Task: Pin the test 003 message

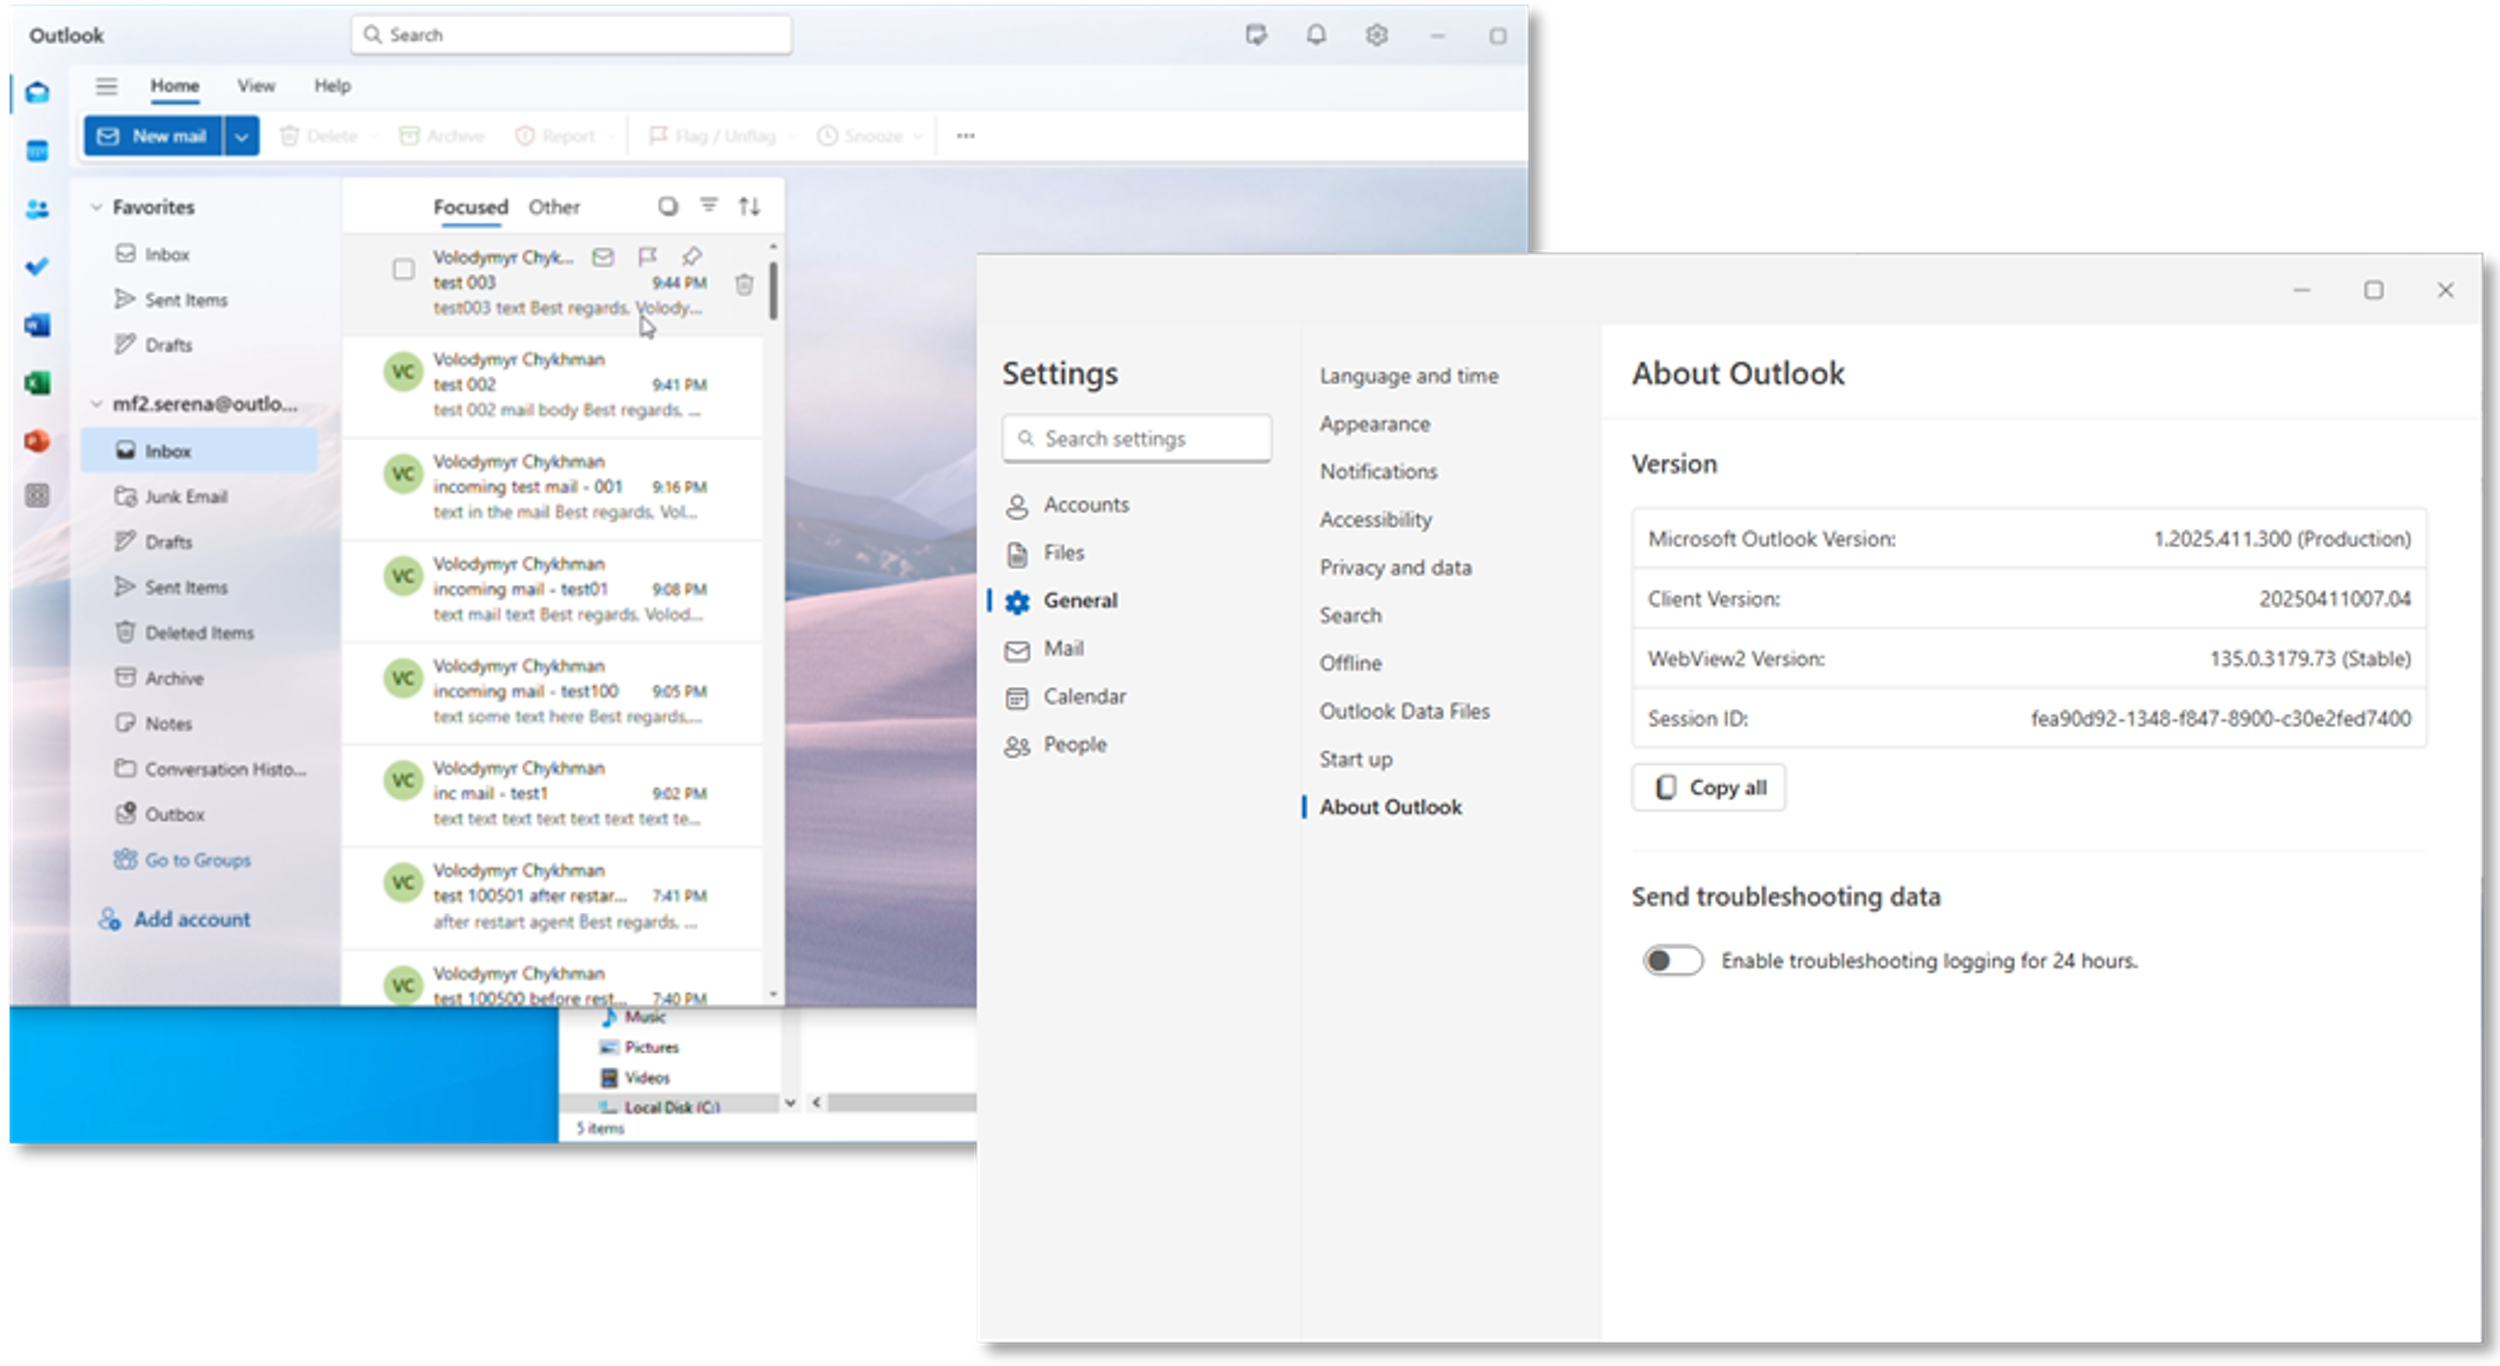Action: coord(692,257)
